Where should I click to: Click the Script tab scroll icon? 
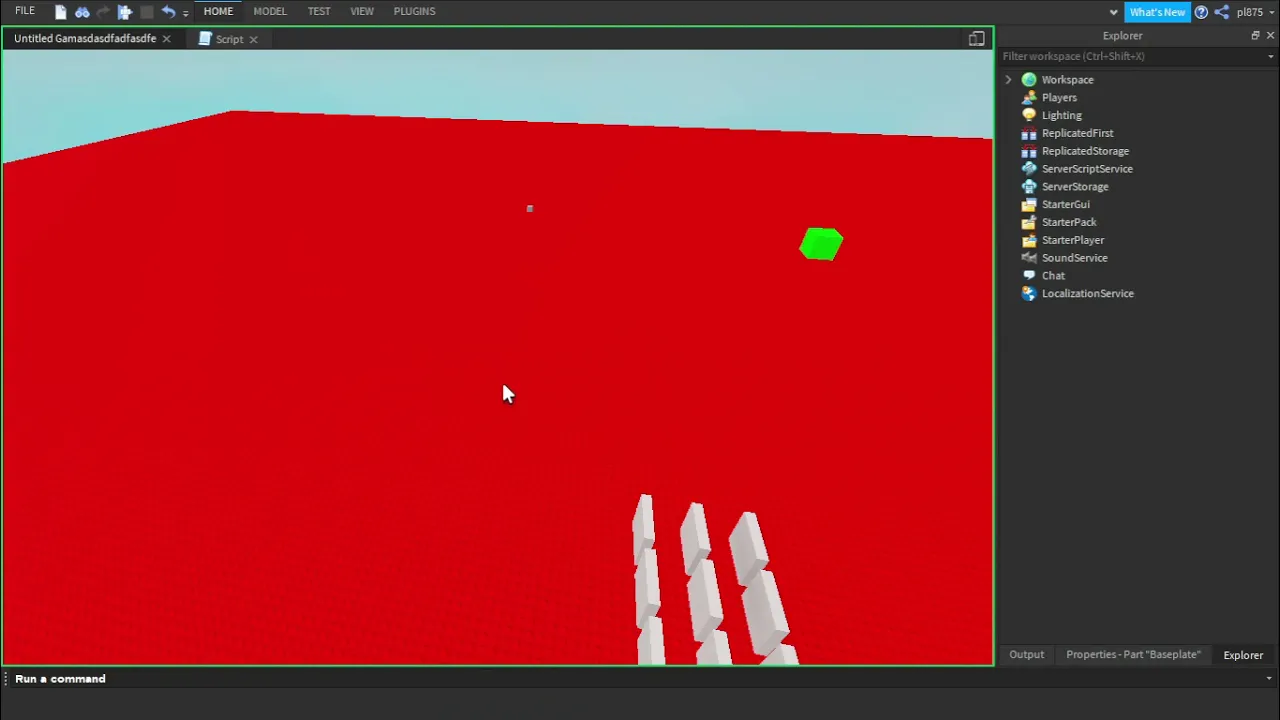[205, 39]
